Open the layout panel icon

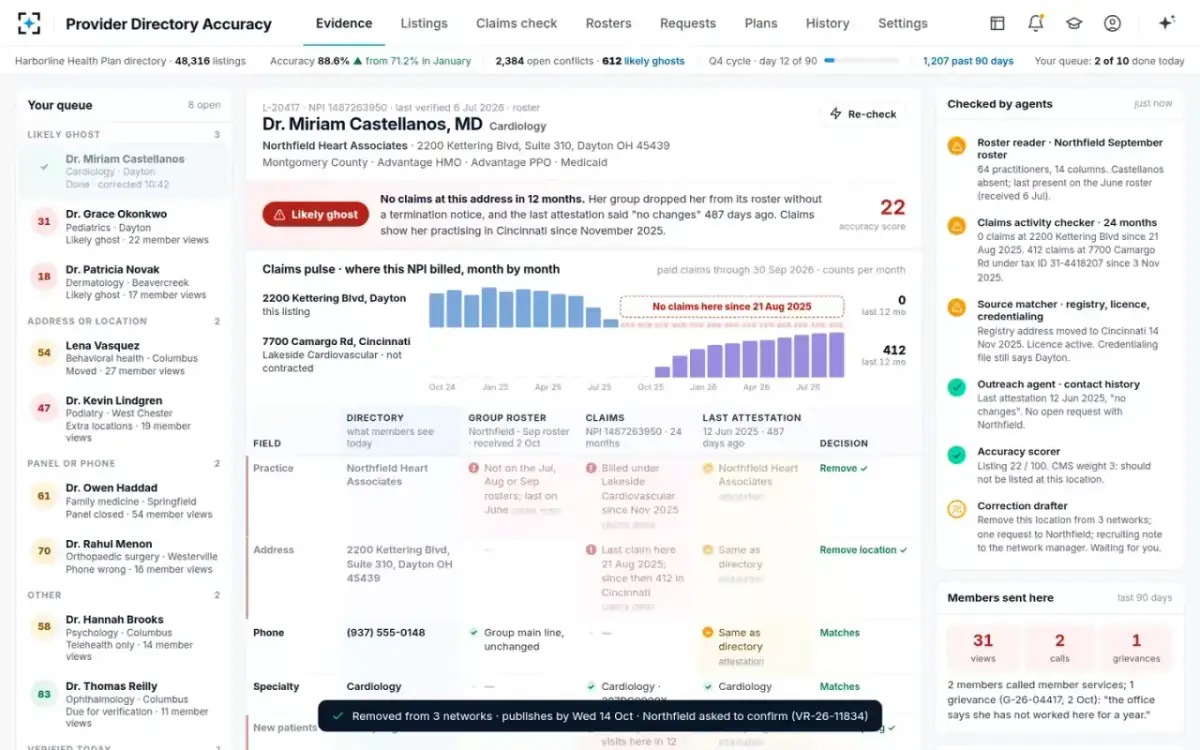pos(997,24)
